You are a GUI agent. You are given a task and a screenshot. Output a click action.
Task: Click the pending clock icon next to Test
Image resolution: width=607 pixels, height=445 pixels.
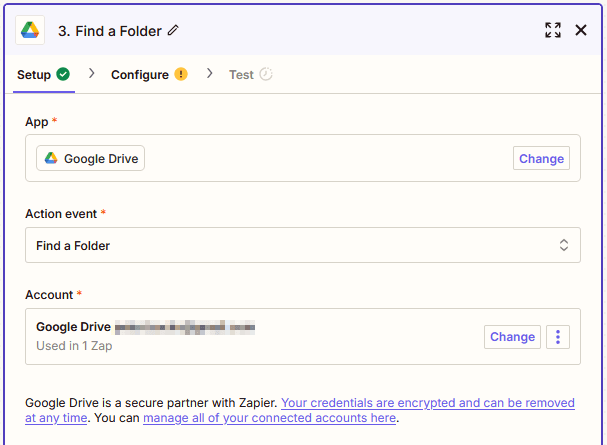pyautogui.click(x=266, y=74)
